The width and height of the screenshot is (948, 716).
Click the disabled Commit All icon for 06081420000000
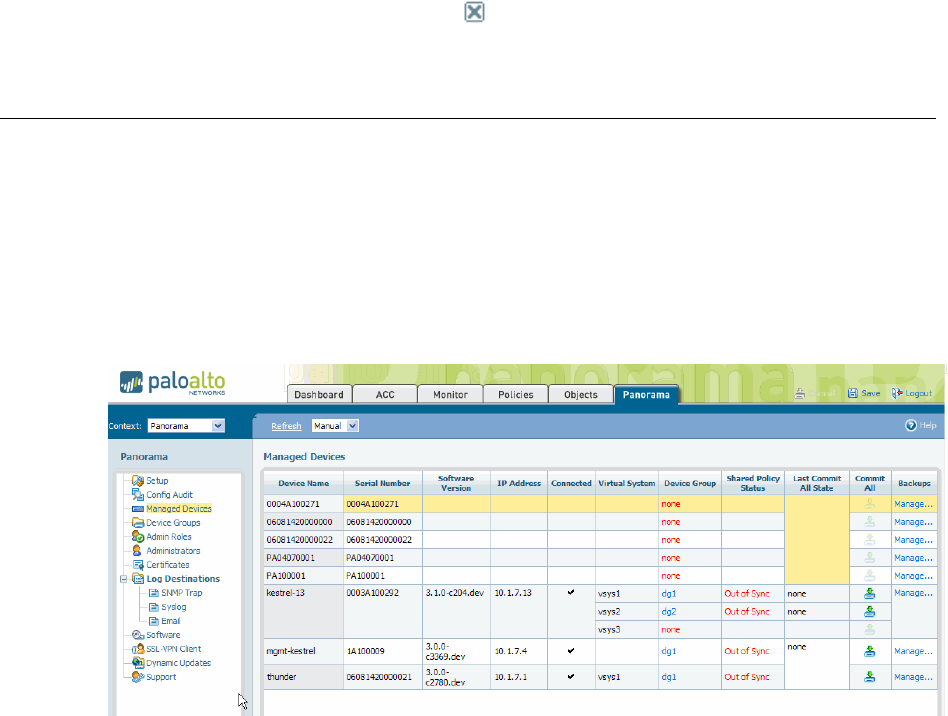tap(869, 521)
